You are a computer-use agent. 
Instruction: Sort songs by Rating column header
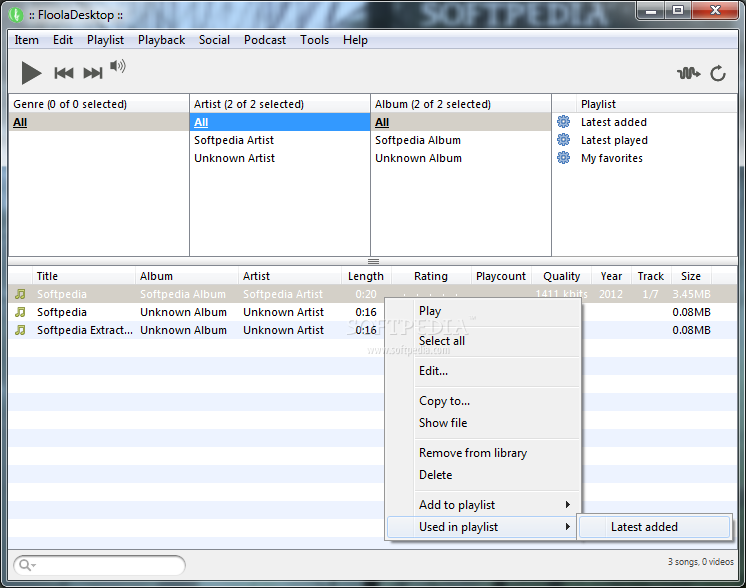pos(431,276)
